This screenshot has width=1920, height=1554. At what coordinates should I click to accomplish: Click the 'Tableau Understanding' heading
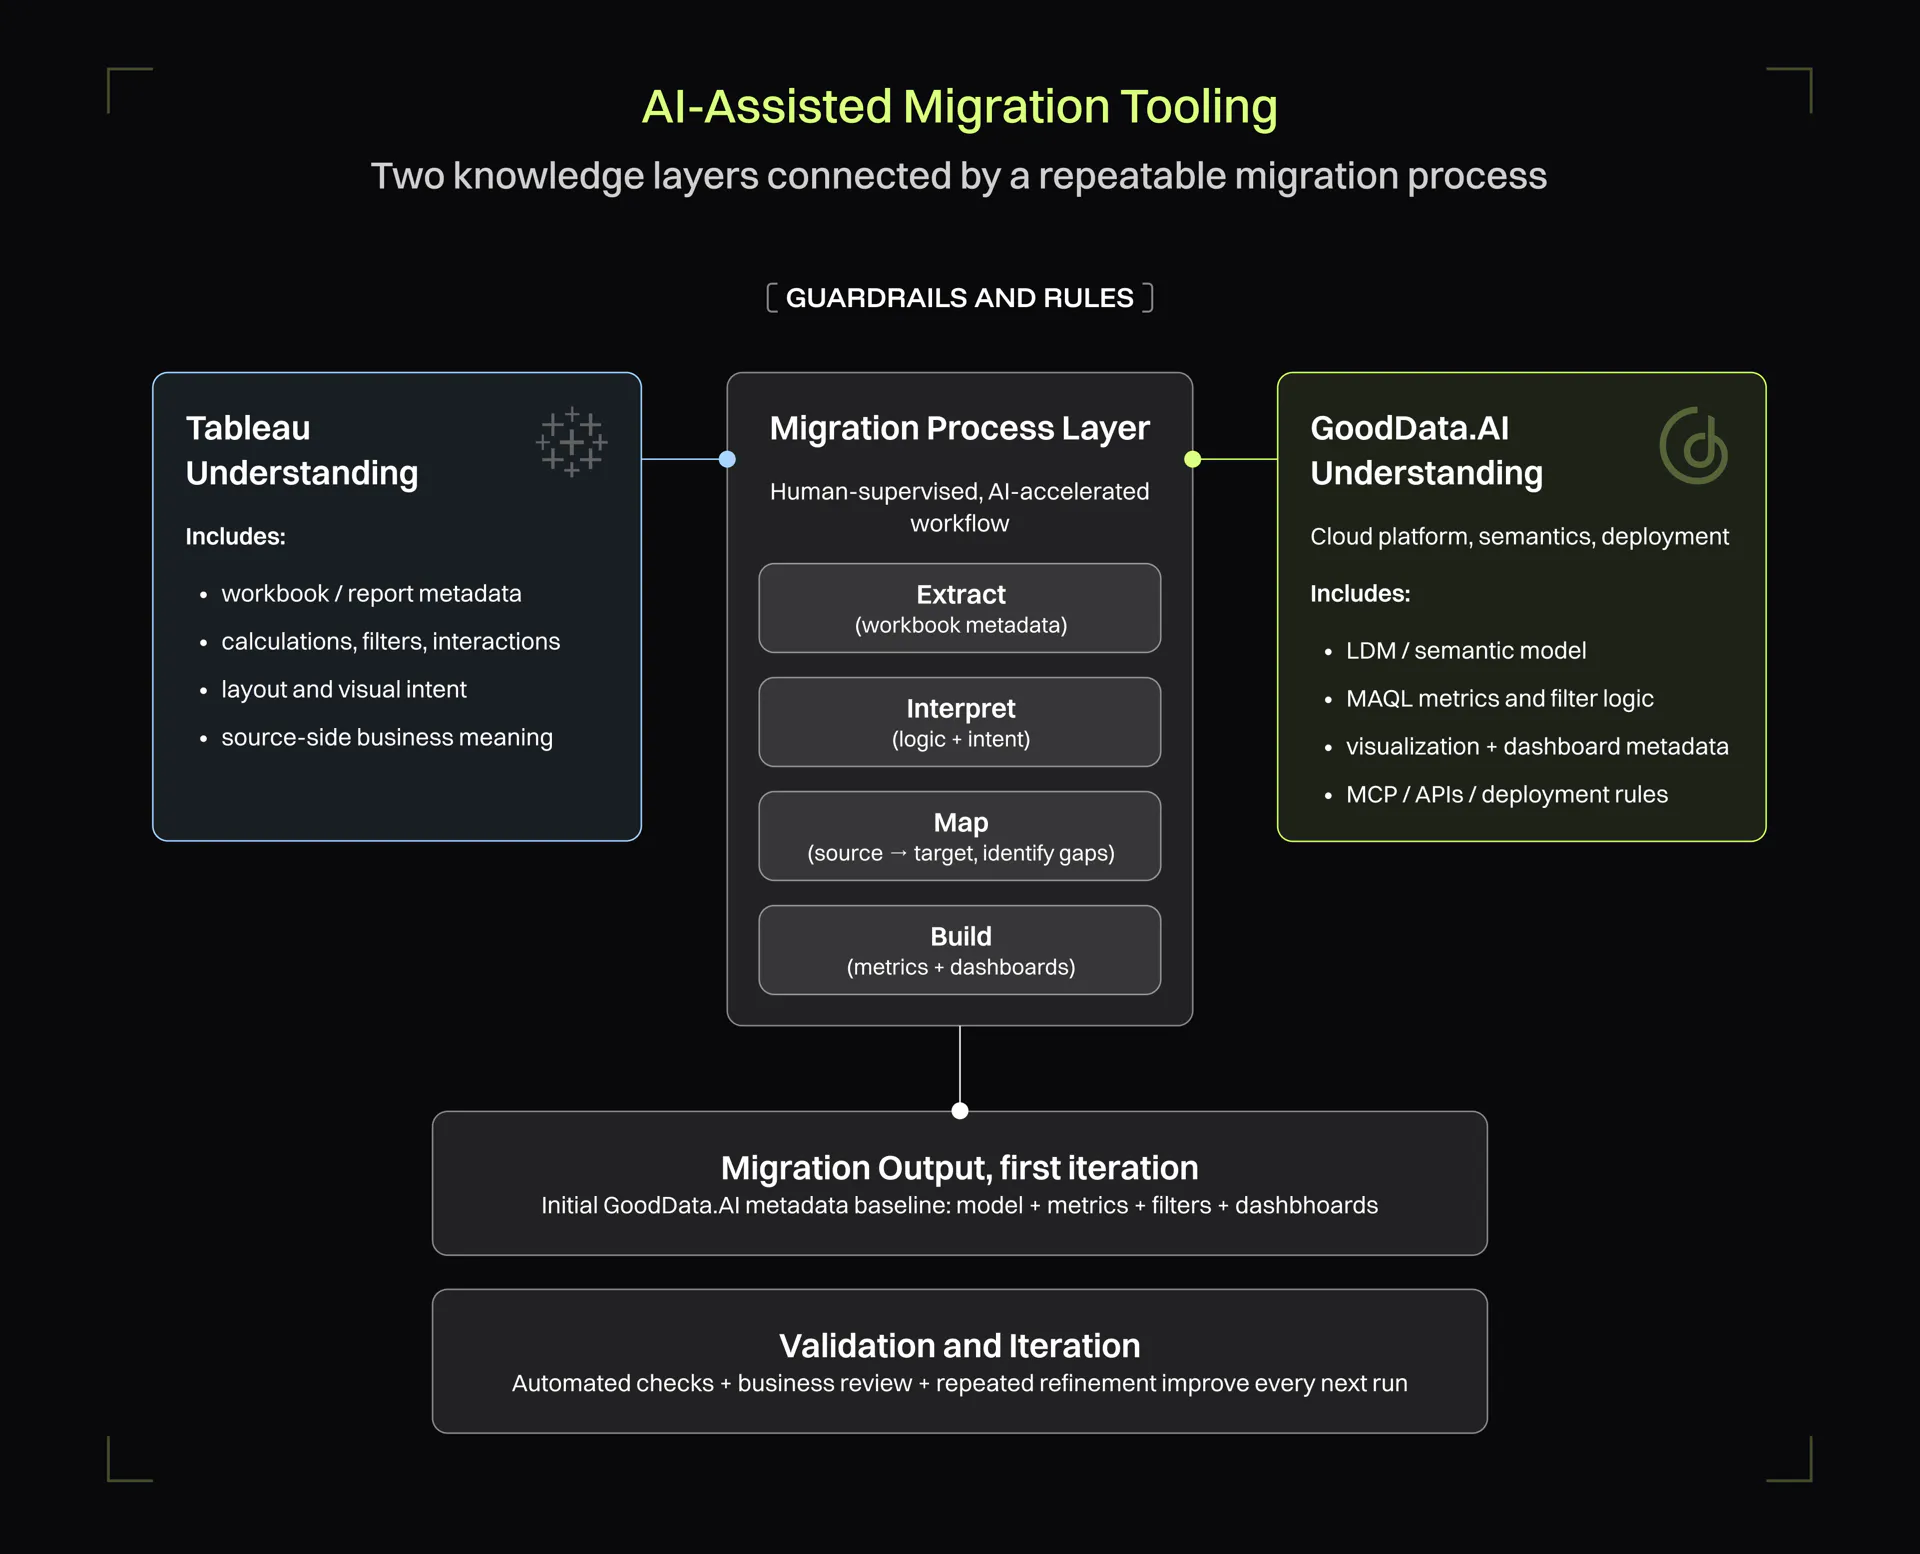click(302, 450)
